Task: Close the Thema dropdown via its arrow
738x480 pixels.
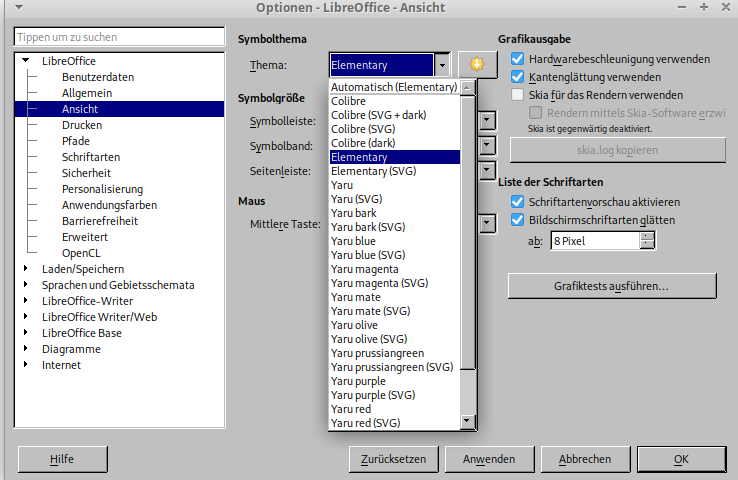Action: pos(442,65)
